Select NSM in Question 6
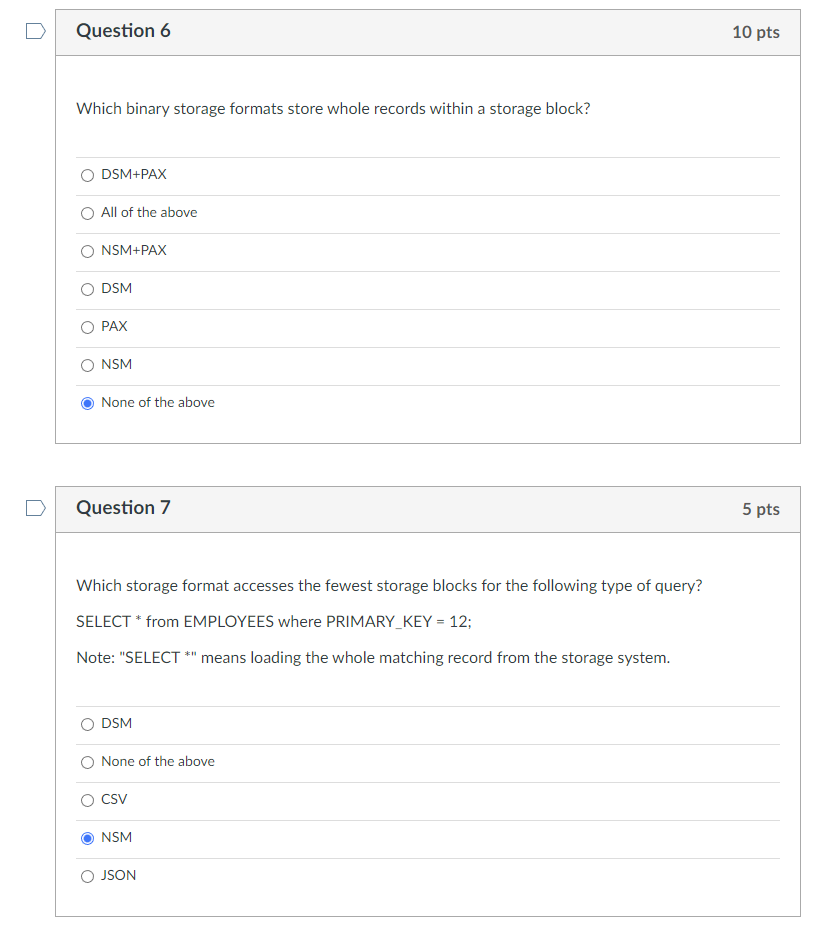This screenshot has width=828, height=945. point(87,365)
